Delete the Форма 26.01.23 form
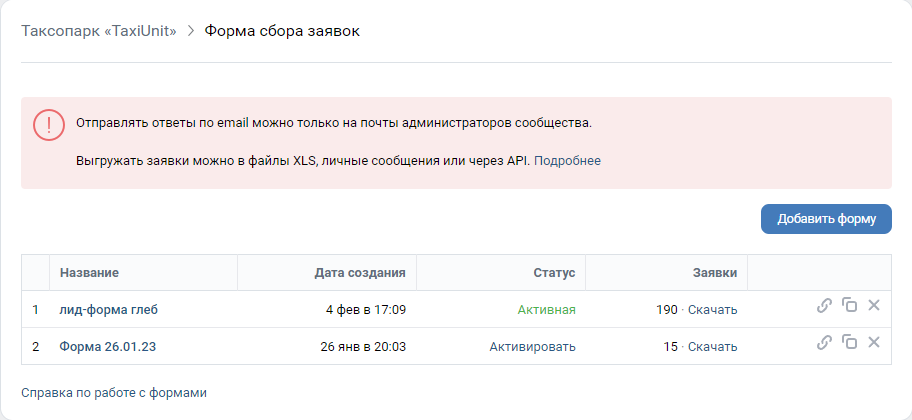Image resolution: width=912 pixels, height=420 pixels. click(874, 342)
